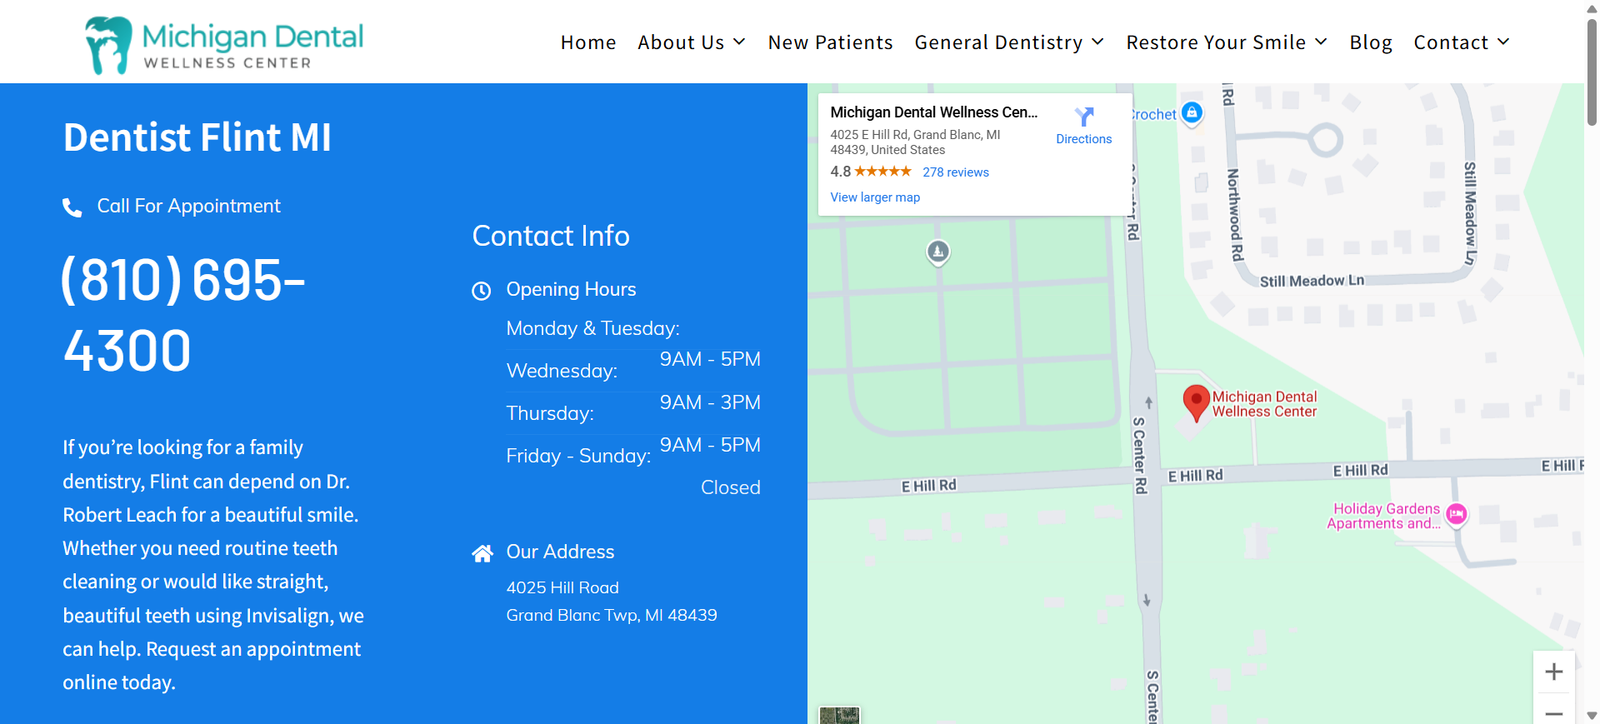1600x724 pixels.
Task: Click the Michigan Dental Wellness Center map label
Action: click(1264, 404)
